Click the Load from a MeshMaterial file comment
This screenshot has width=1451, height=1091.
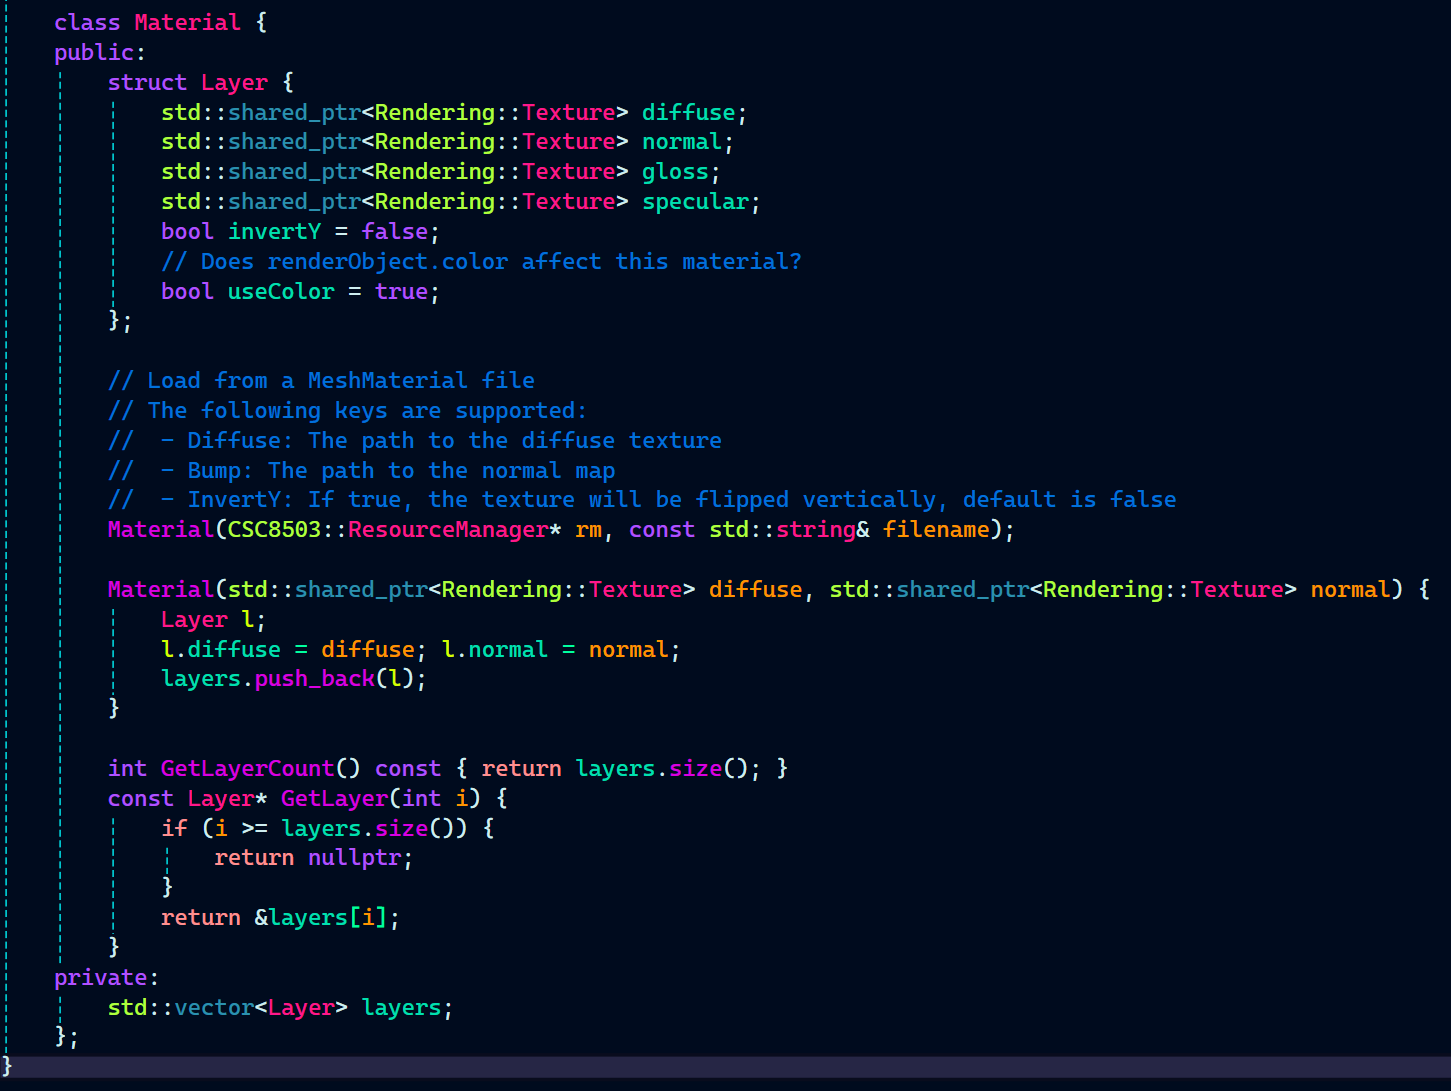coord(321,381)
